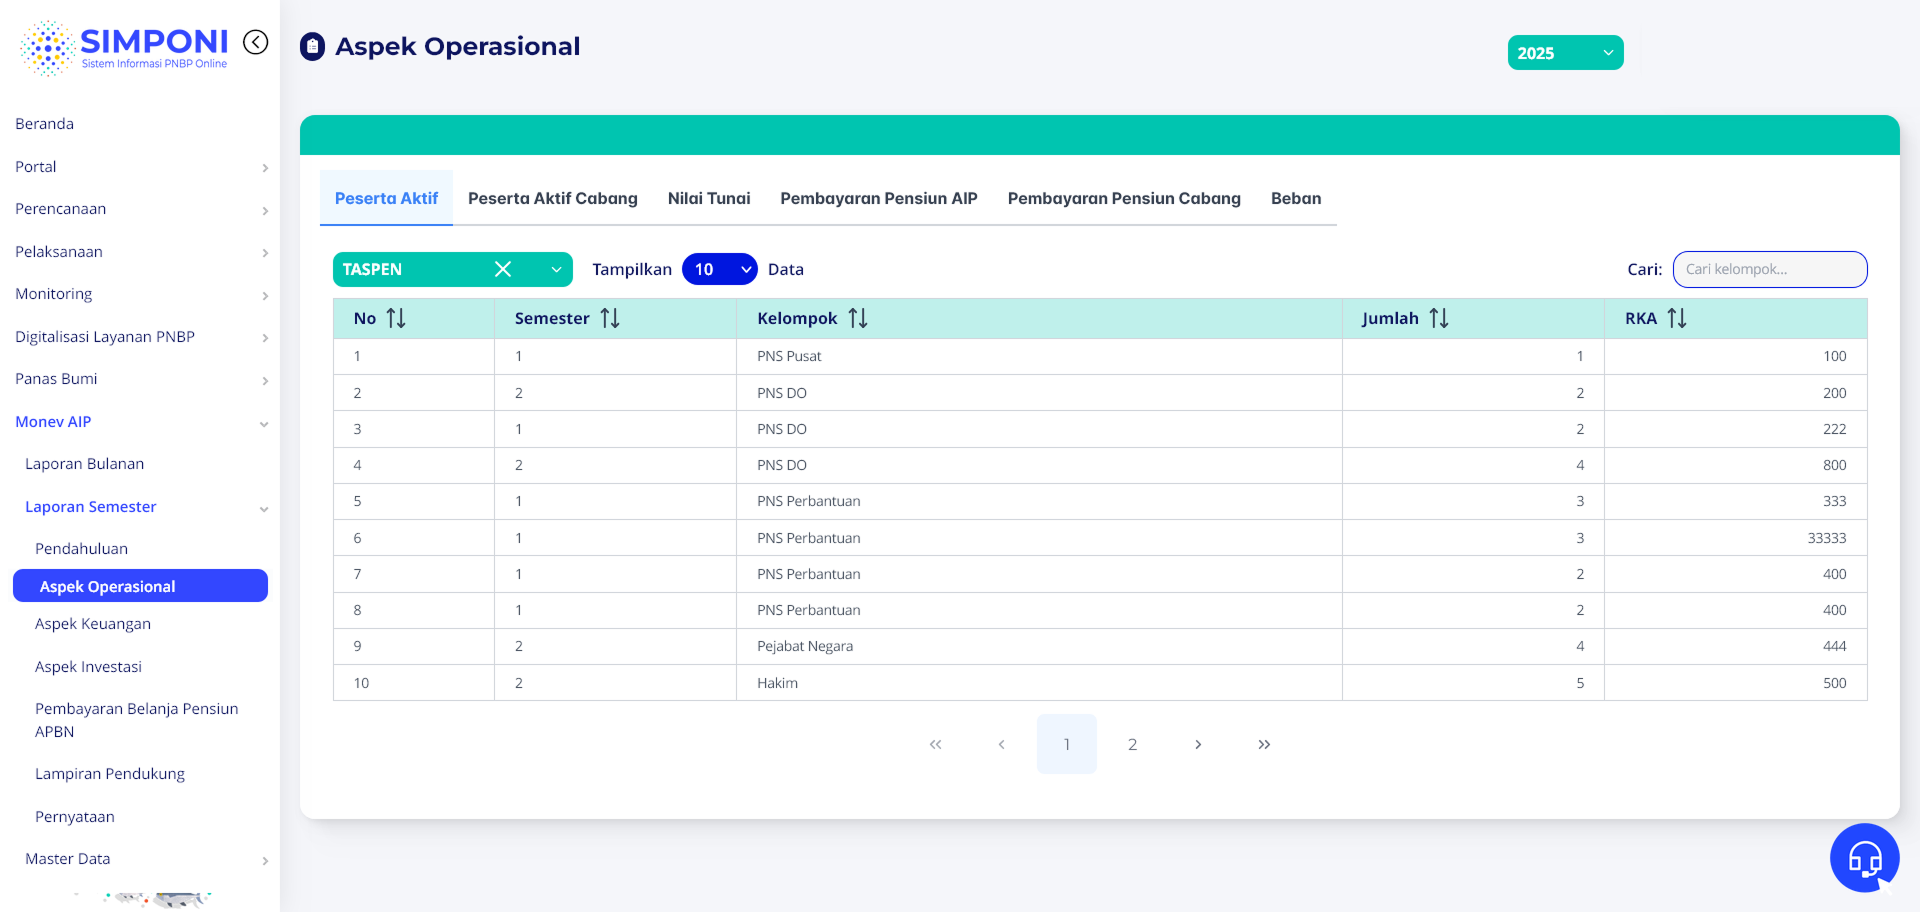
Task: Expand the Master Data menu
Action: (x=145, y=859)
